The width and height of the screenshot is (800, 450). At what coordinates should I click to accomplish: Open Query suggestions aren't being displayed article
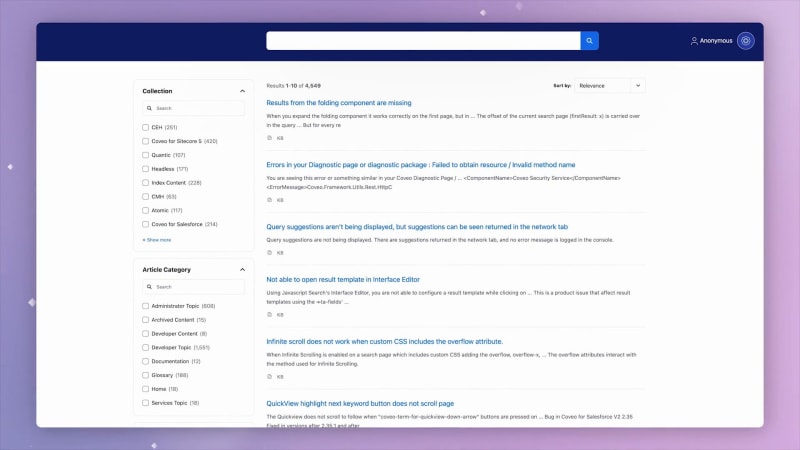417,227
